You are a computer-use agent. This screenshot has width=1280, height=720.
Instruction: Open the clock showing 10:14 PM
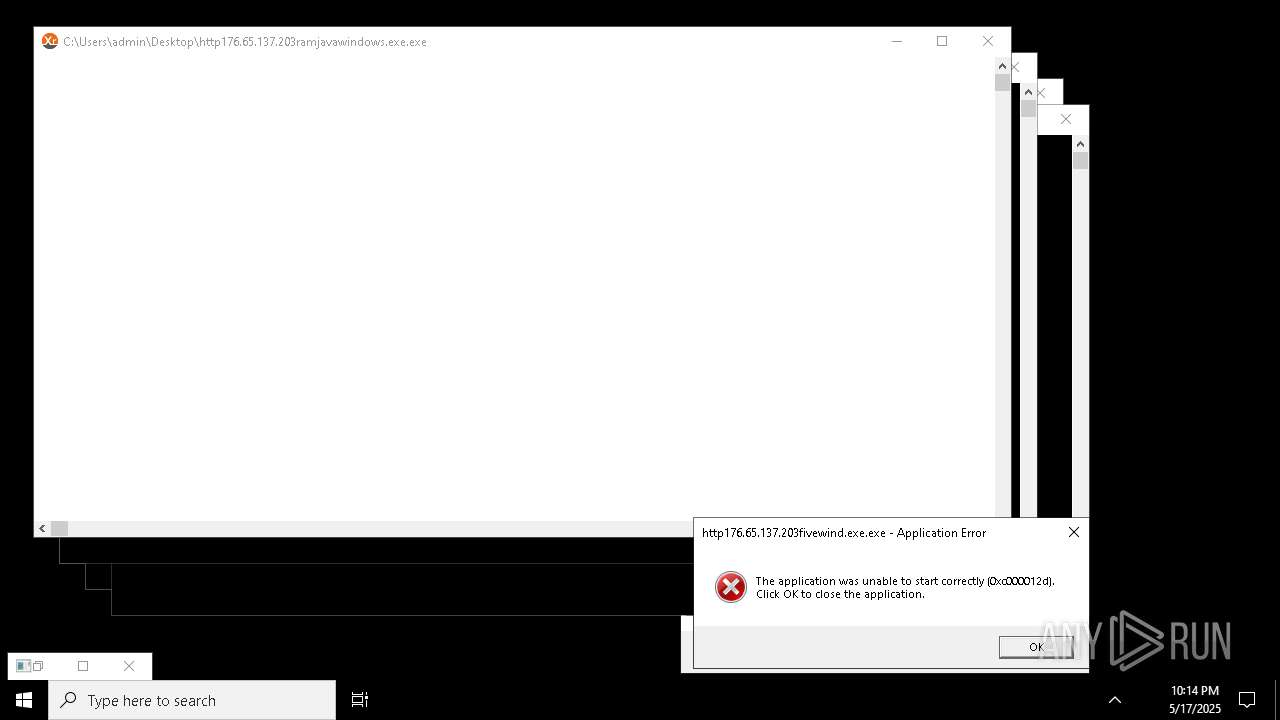coord(1195,700)
